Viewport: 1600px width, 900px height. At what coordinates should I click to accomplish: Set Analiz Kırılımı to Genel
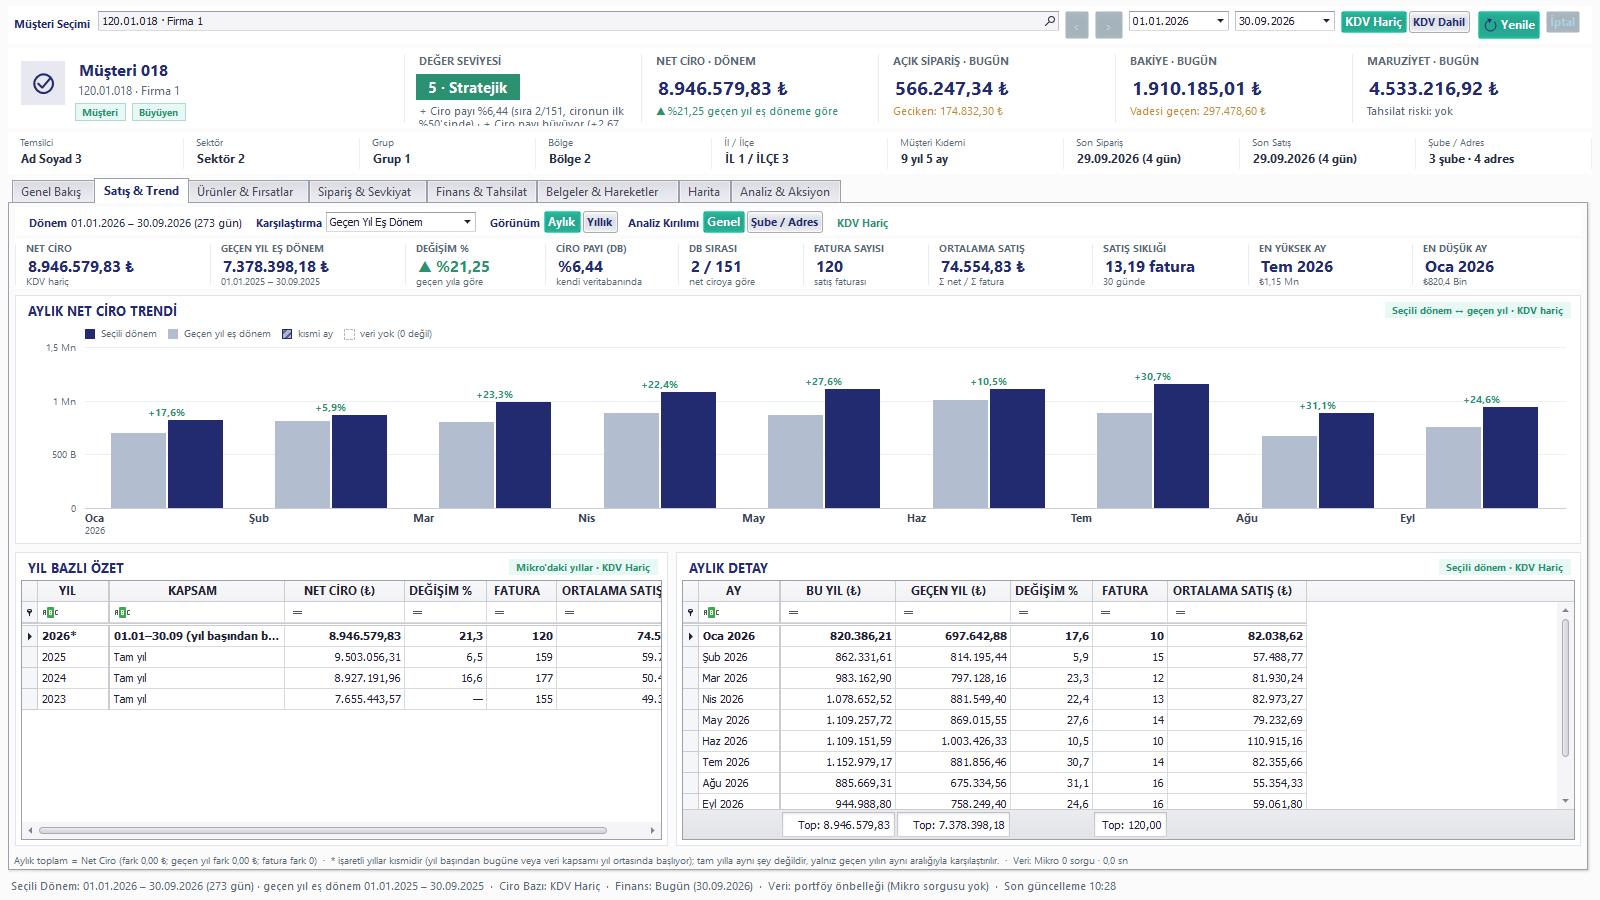point(723,222)
